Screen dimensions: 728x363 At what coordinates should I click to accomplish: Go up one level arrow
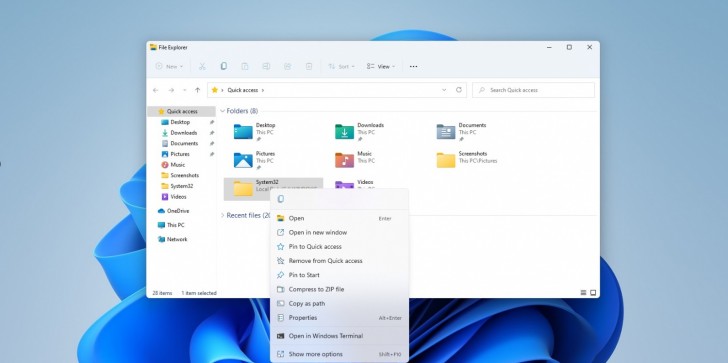click(x=197, y=90)
